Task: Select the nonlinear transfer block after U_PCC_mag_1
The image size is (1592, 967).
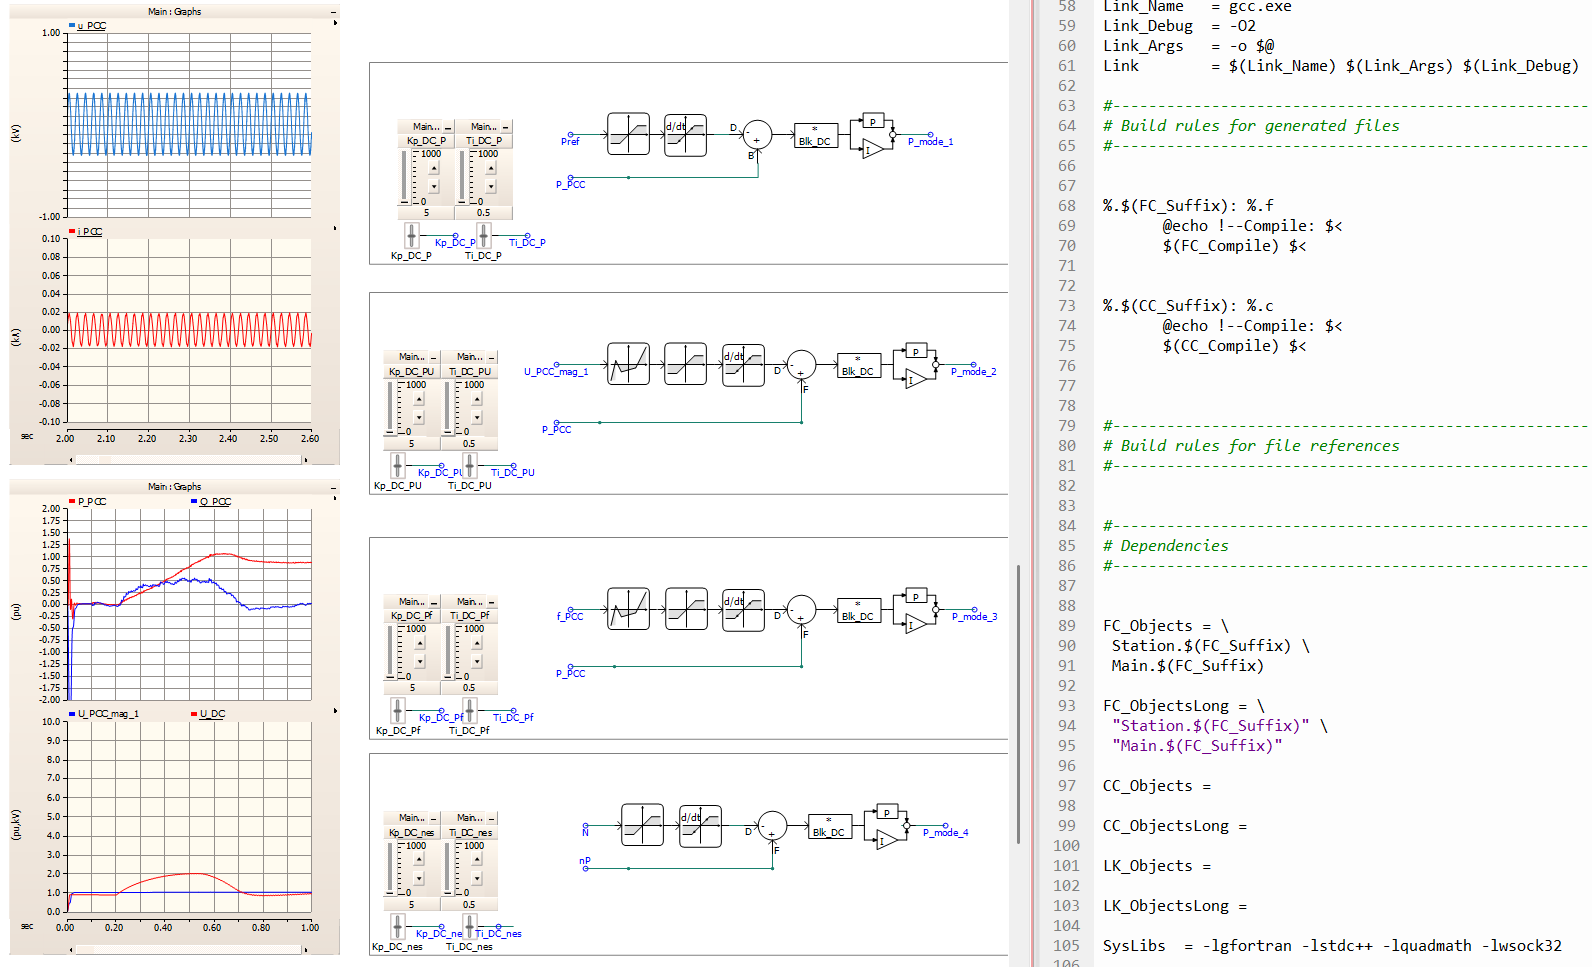Action: click(x=628, y=364)
